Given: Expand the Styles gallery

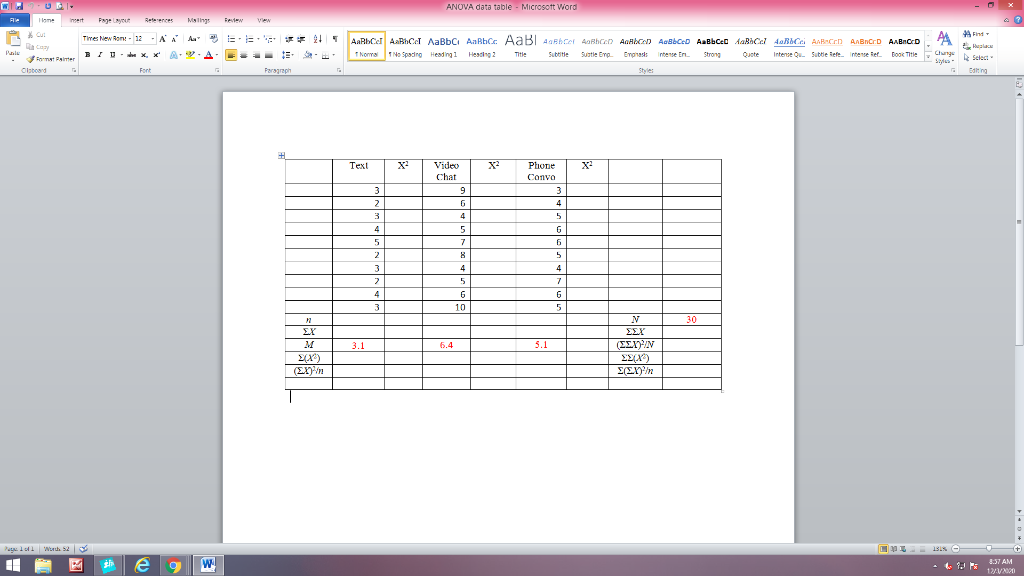Looking at the screenshot, I should (928, 57).
